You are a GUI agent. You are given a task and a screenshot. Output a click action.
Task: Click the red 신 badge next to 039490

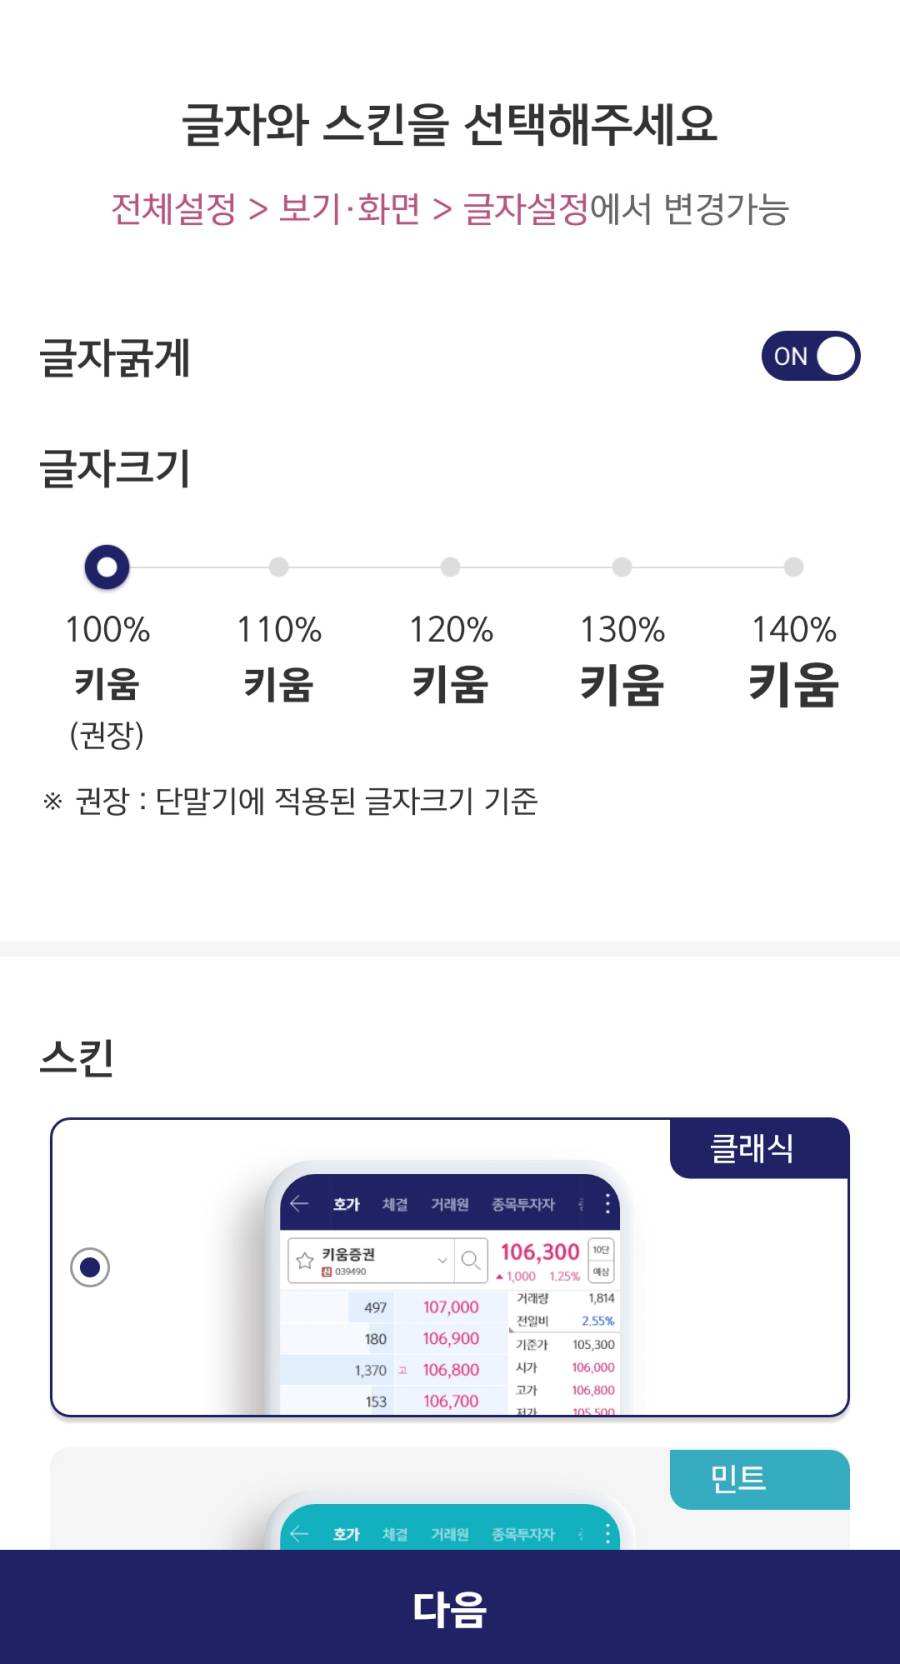pyautogui.click(x=325, y=1270)
